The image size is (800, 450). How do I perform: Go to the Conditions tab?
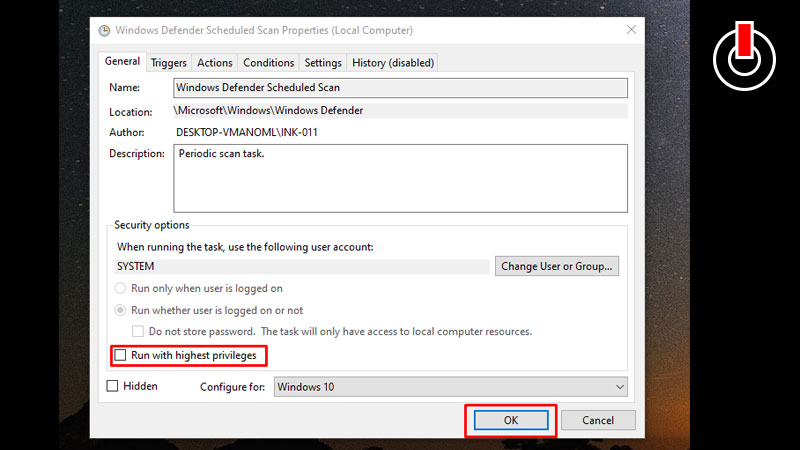(268, 63)
